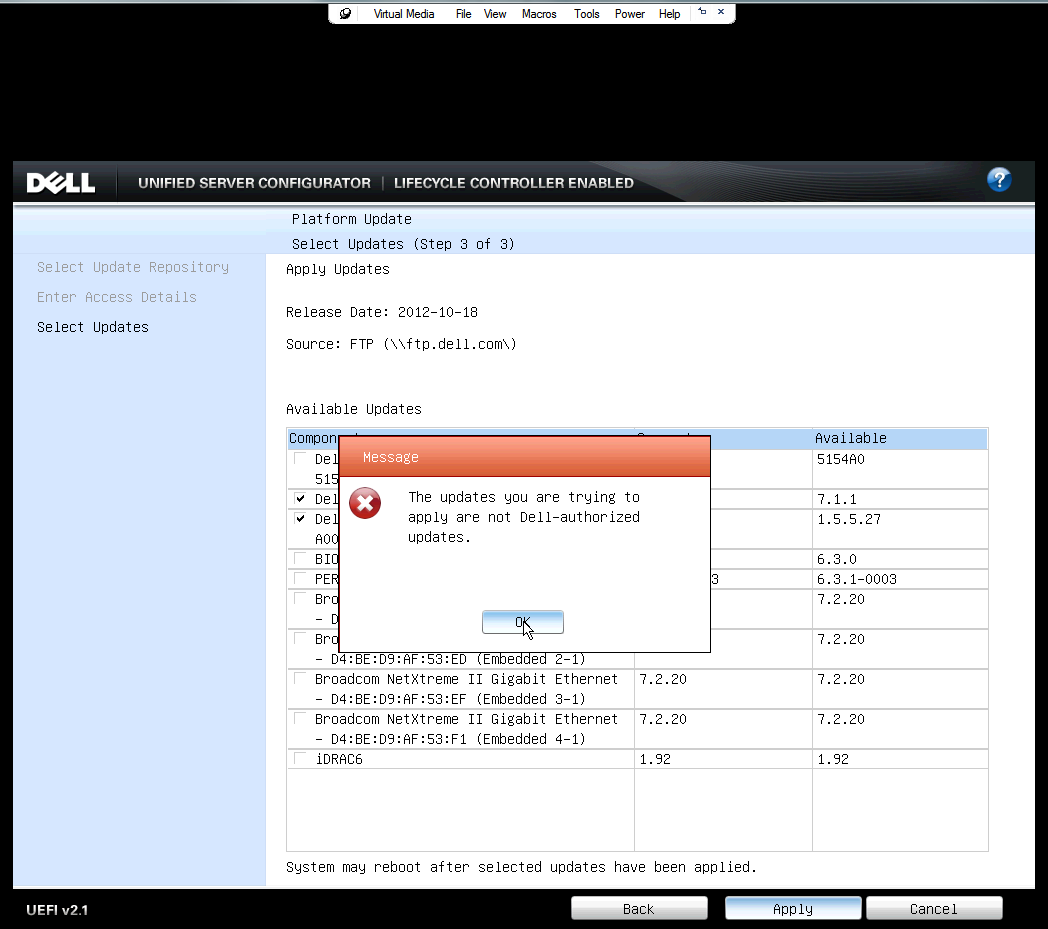Viewport: 1048px width, 929px height.
Task: Click the blue help question mark icon
Action: click(x=999, y=179)
